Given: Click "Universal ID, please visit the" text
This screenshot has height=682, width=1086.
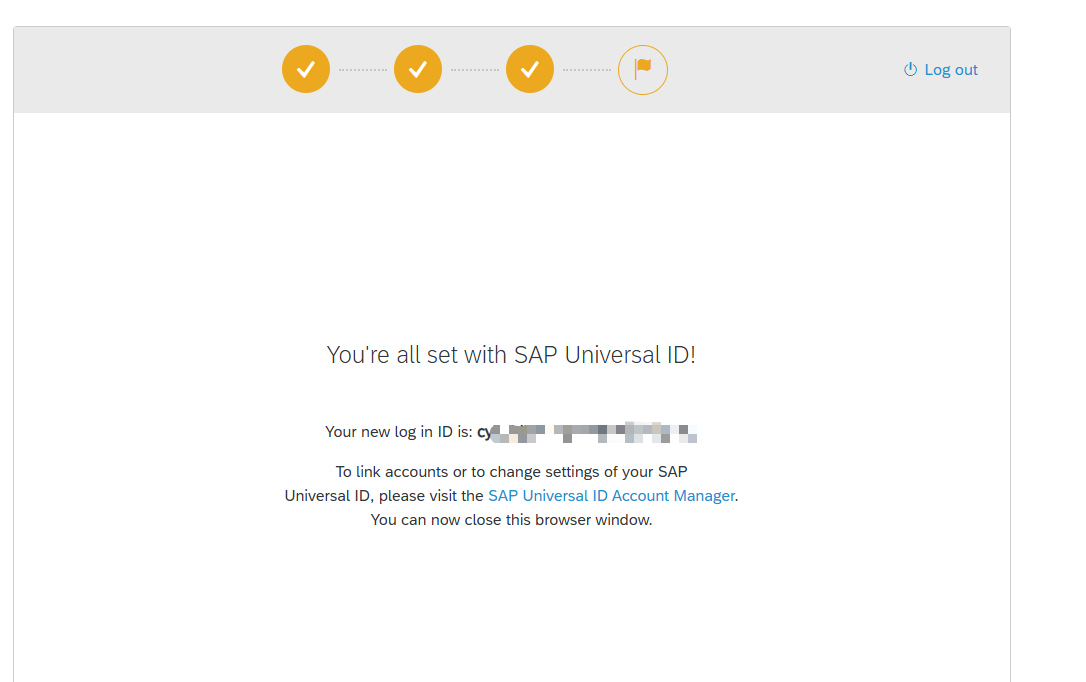Looking at the screenshot, I should click(384, 496).
